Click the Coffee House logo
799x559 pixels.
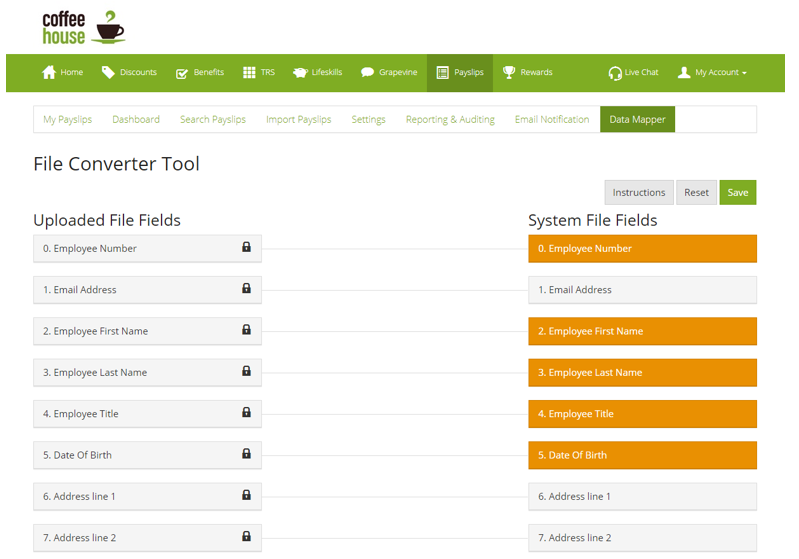point(83,28)
